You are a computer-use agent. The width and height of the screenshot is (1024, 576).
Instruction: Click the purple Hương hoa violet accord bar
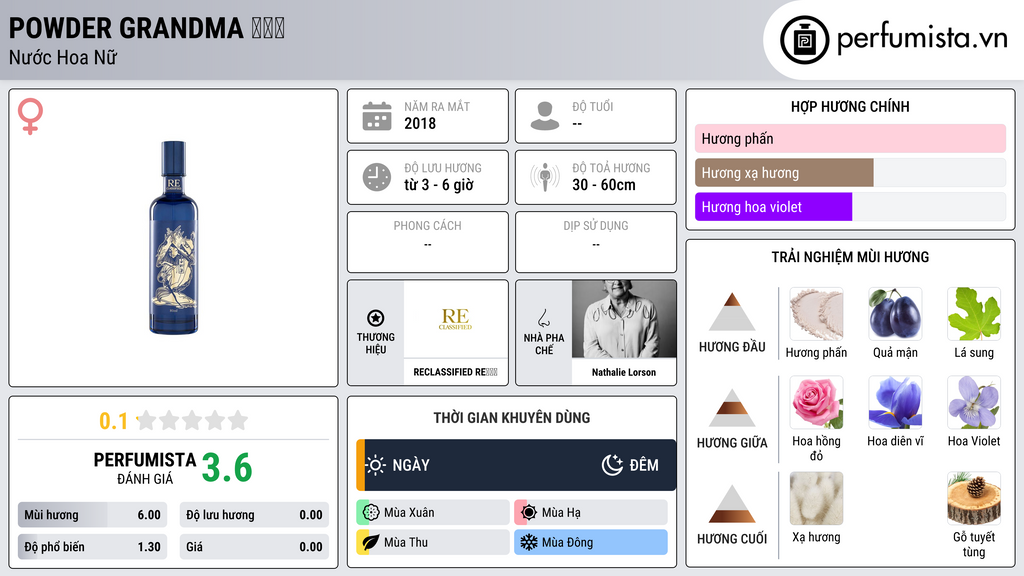click(x=773, y=206)
